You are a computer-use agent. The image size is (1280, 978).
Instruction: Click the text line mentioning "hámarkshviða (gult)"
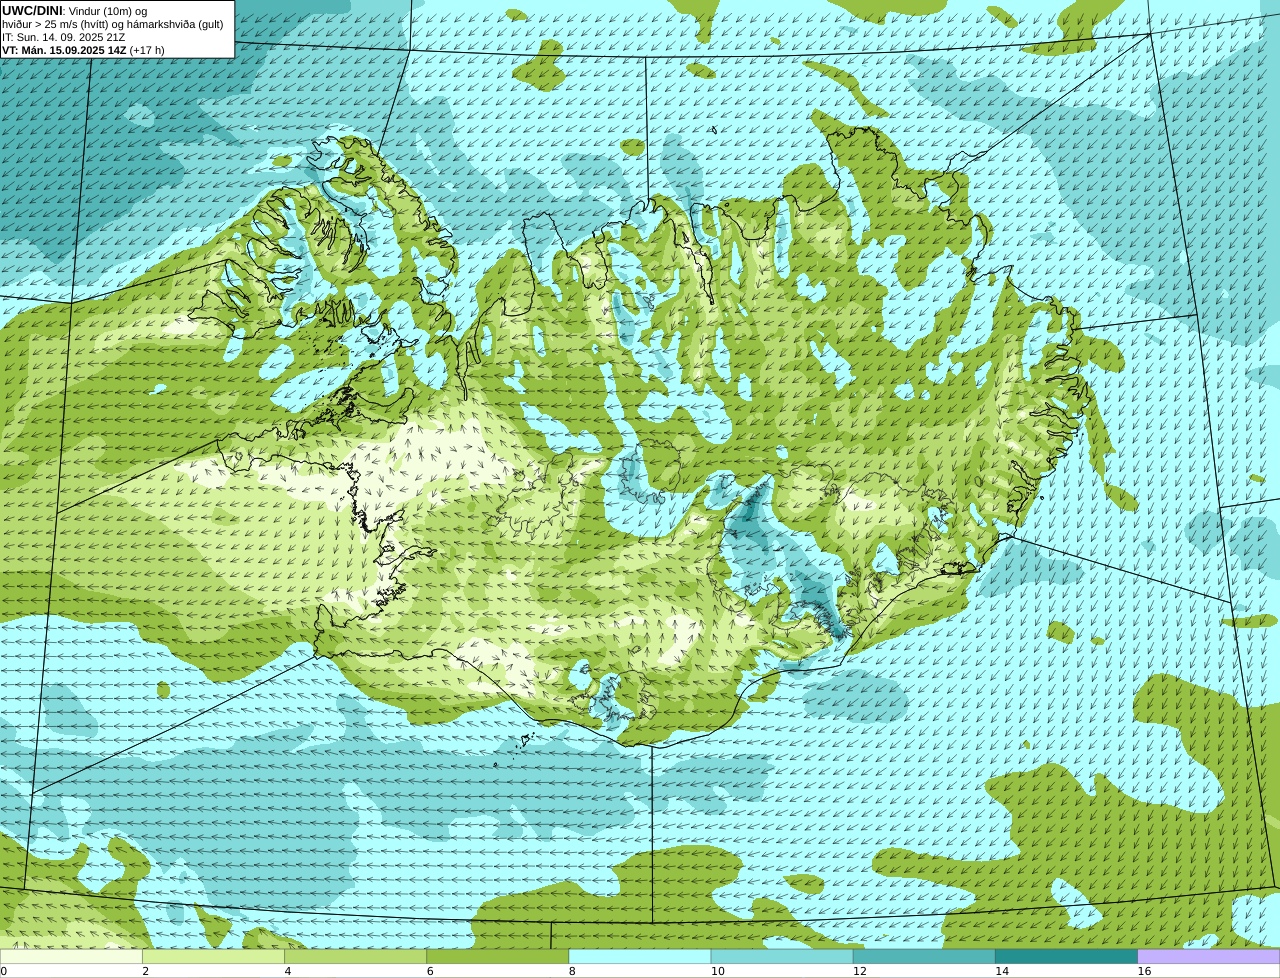coord(112,24)
